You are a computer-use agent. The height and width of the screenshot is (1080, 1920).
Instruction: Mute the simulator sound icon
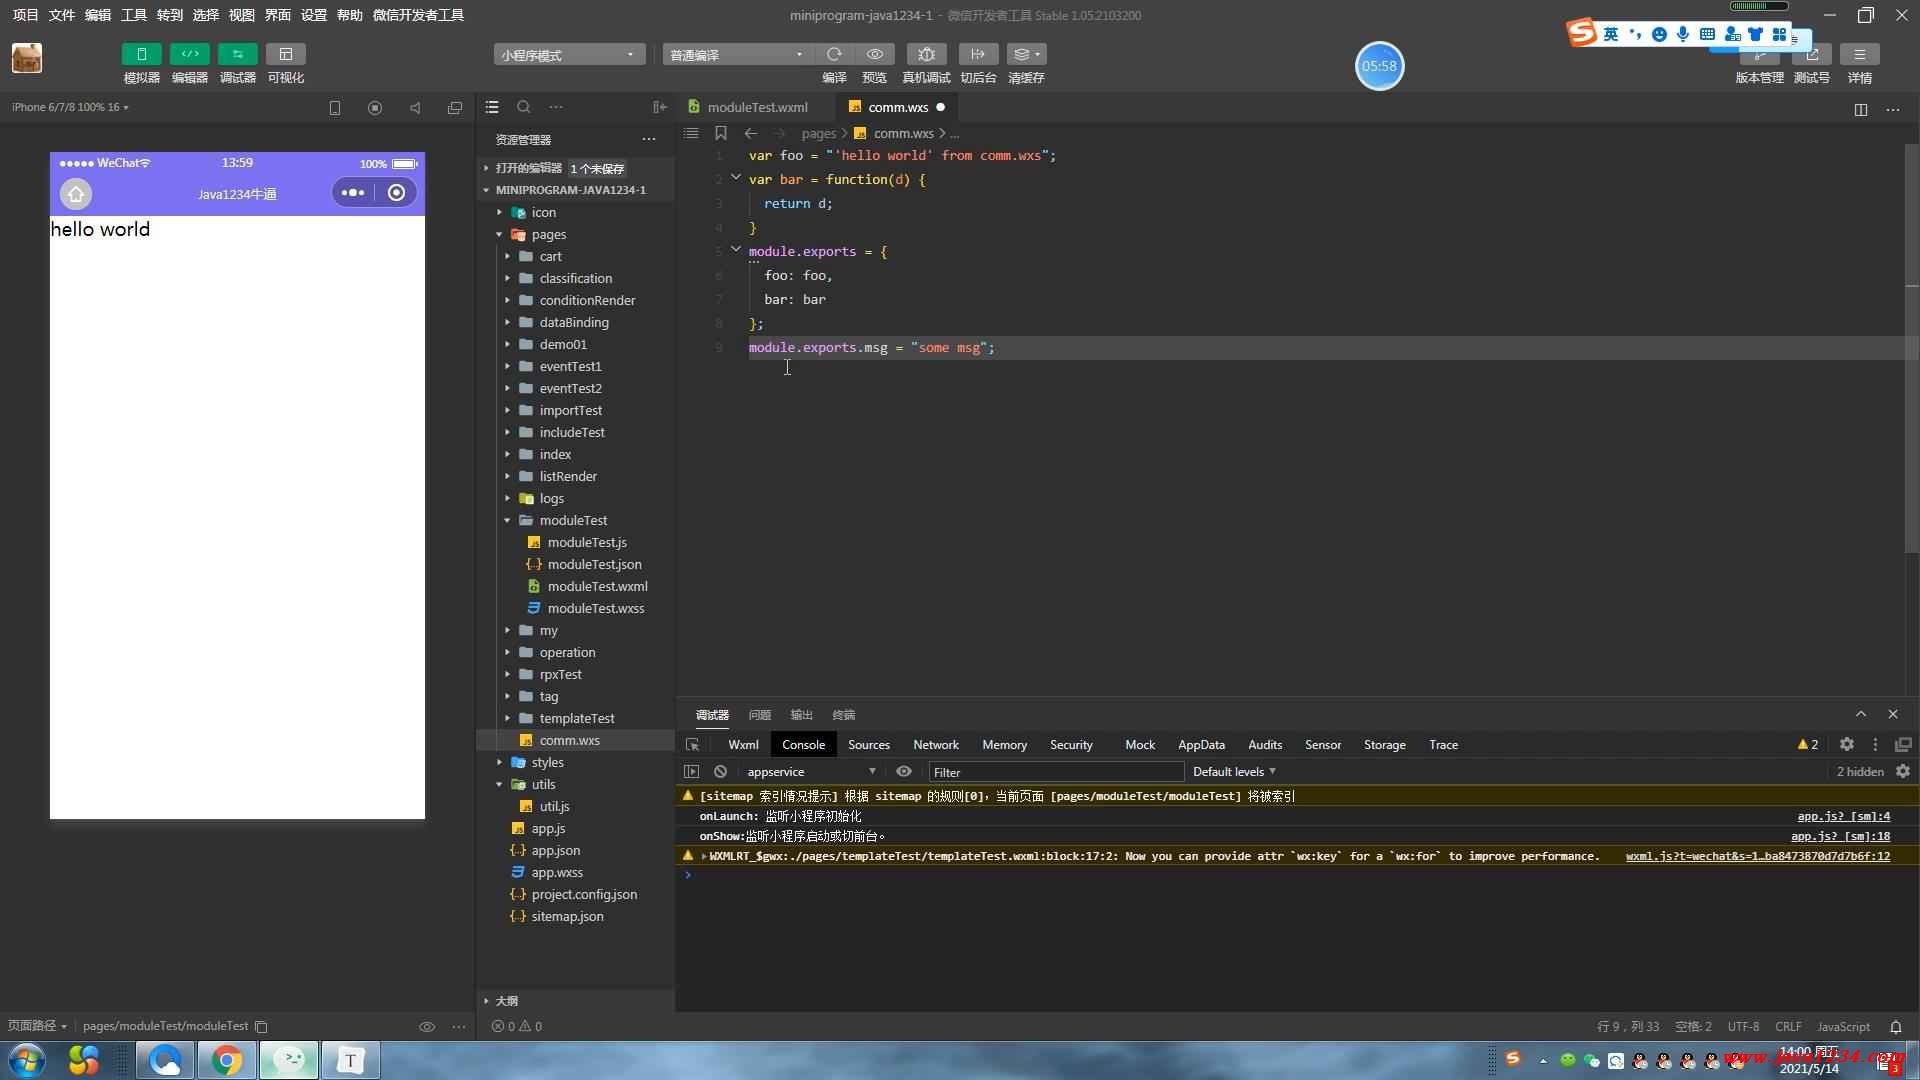[x=415, y=107]
